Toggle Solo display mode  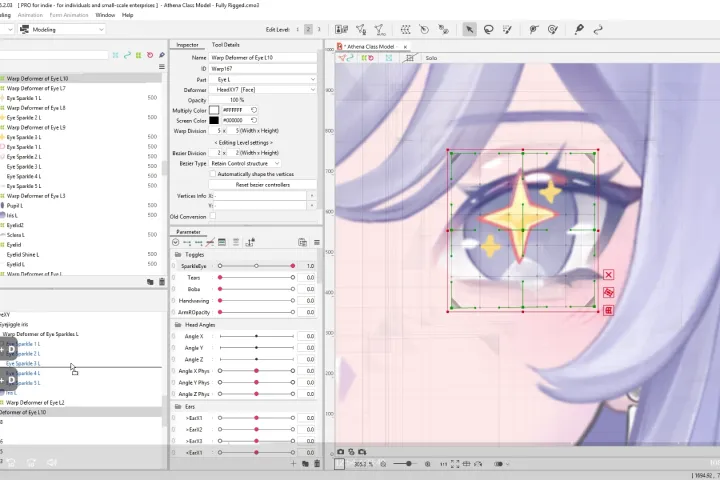(431, 58)
